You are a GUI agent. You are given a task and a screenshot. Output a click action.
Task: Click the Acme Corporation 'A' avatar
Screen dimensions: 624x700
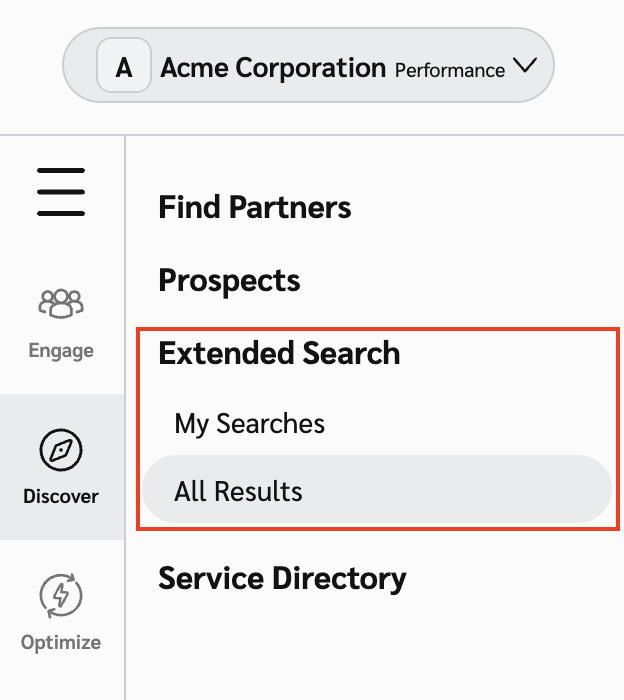coord(124,67)
